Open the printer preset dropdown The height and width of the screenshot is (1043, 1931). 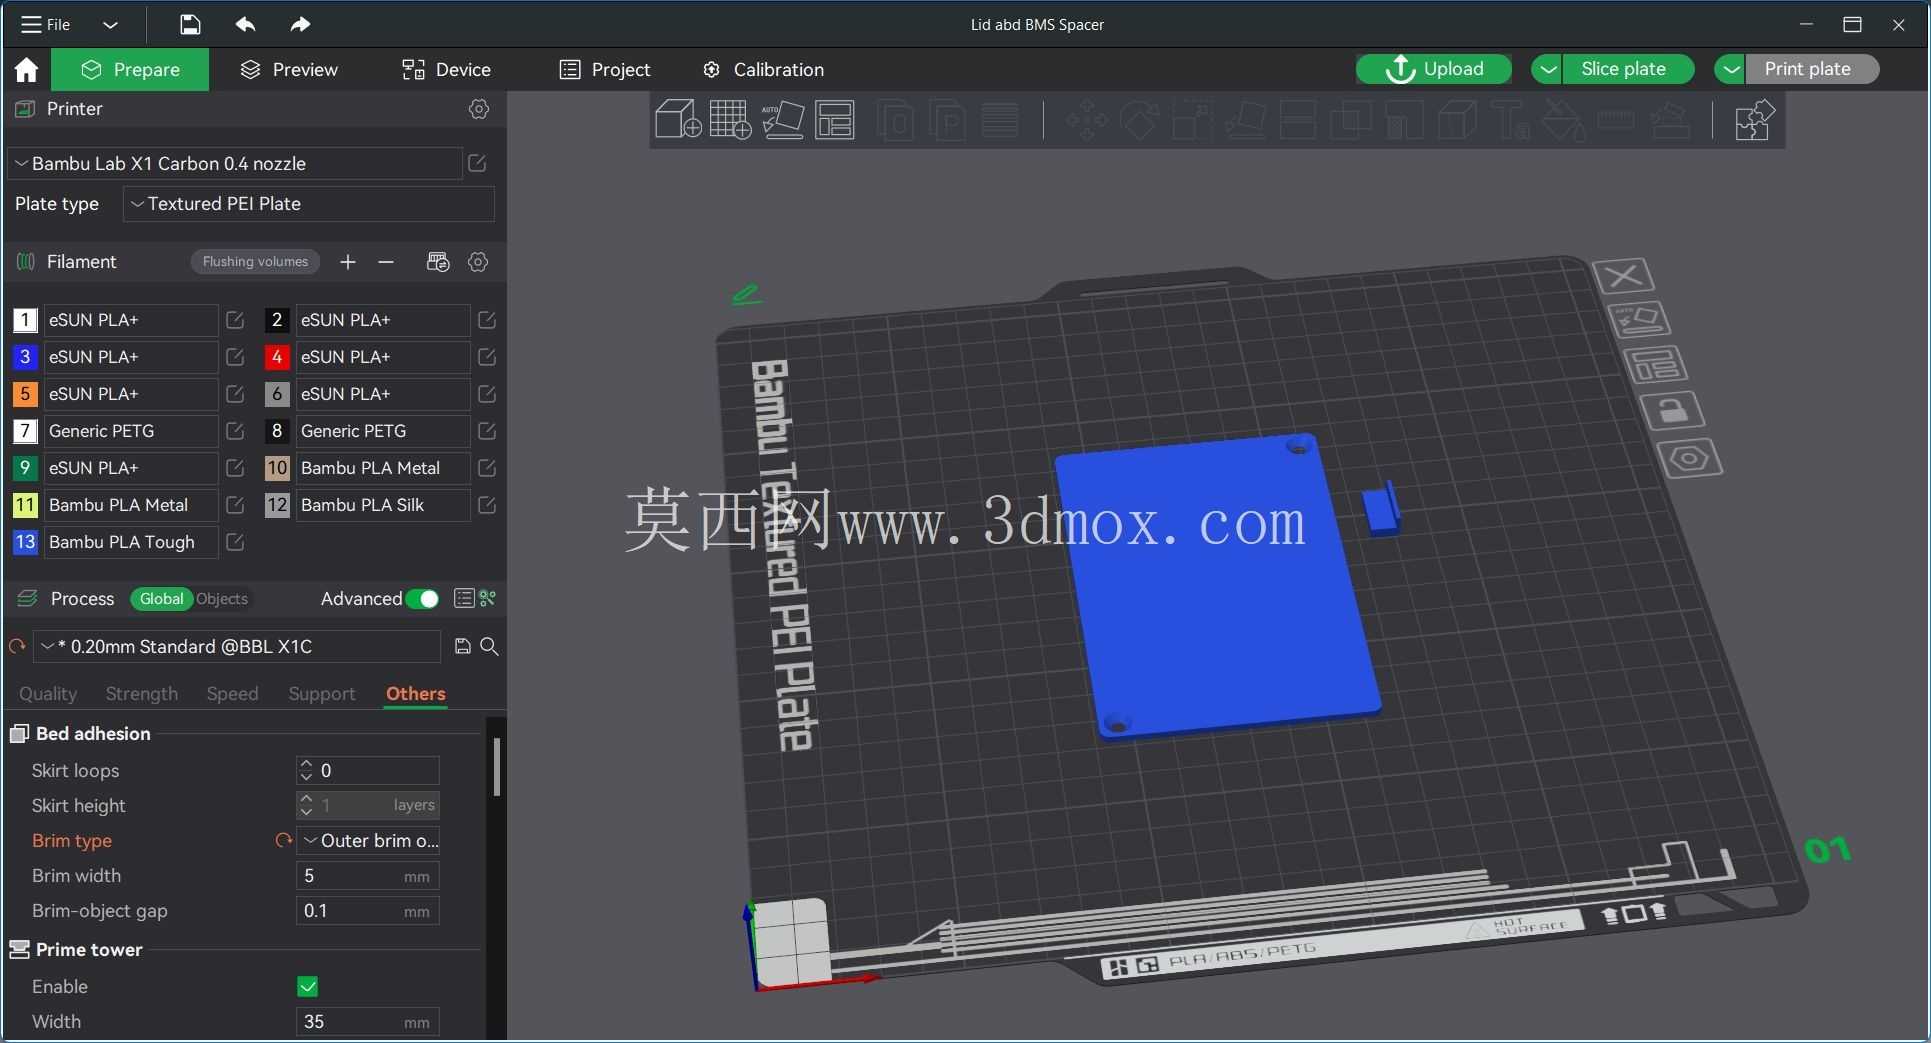235,163
